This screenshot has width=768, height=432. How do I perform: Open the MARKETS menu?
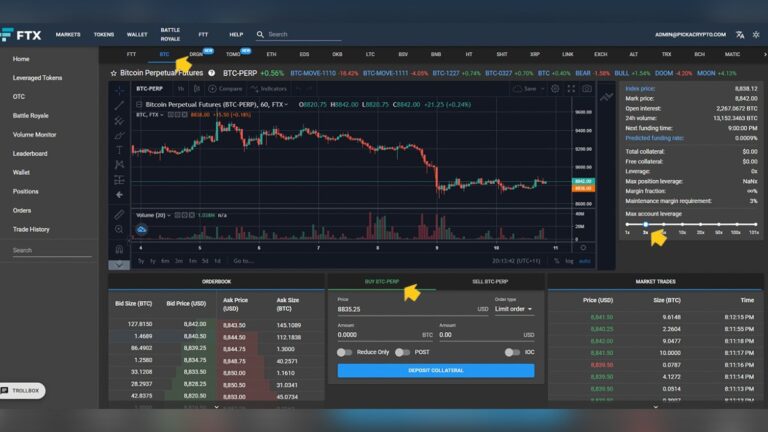(x=68, y=34)
